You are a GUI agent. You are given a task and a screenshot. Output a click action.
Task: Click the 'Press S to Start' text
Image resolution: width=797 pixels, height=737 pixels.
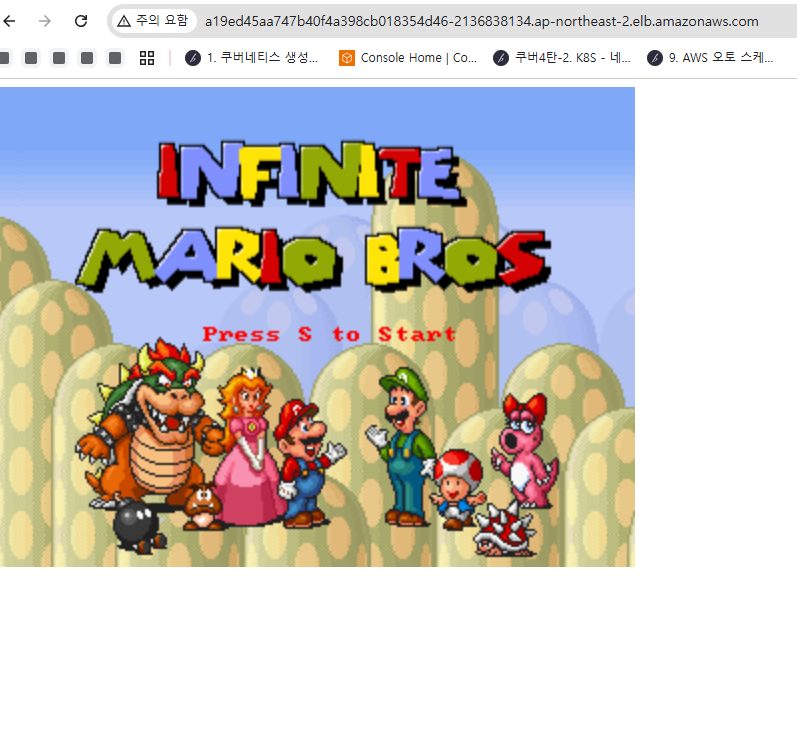(329, 334)
